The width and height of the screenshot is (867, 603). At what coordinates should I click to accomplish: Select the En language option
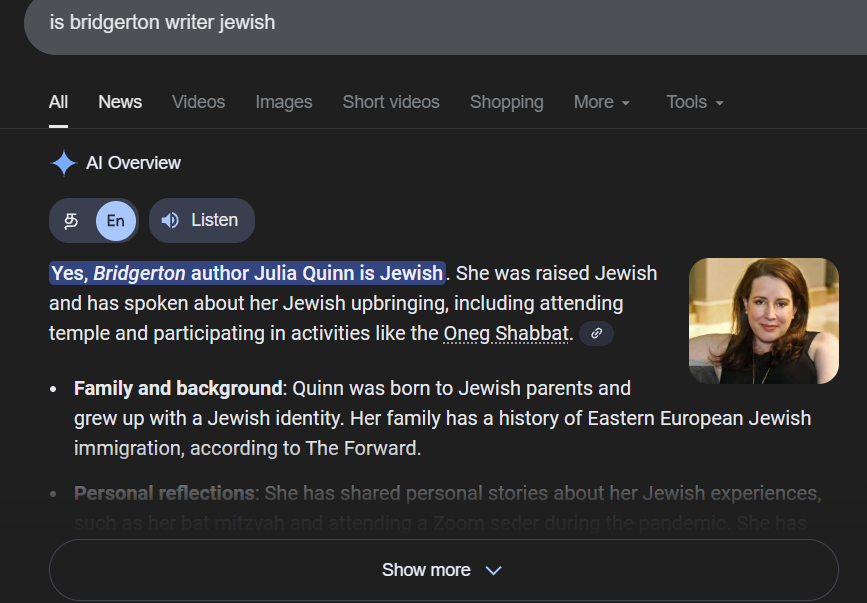click(x=116, y=220)
